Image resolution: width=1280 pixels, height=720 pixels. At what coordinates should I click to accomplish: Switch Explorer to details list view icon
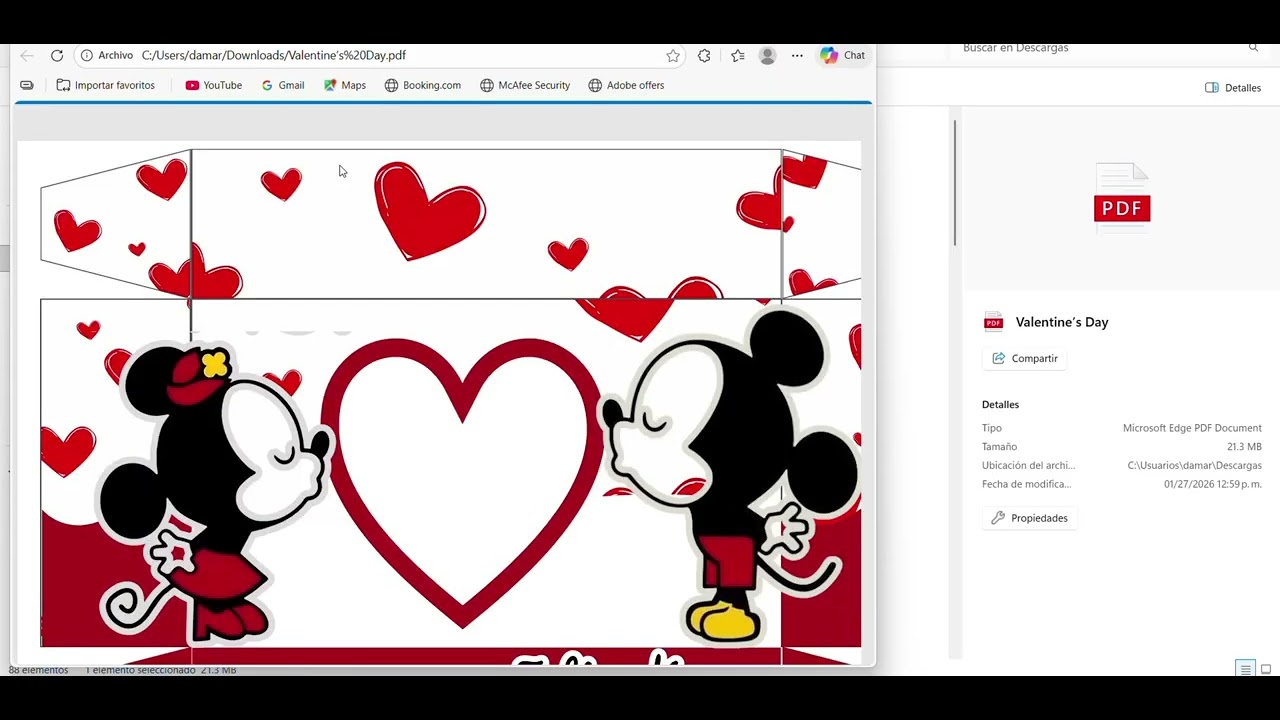pos(1245,669)
